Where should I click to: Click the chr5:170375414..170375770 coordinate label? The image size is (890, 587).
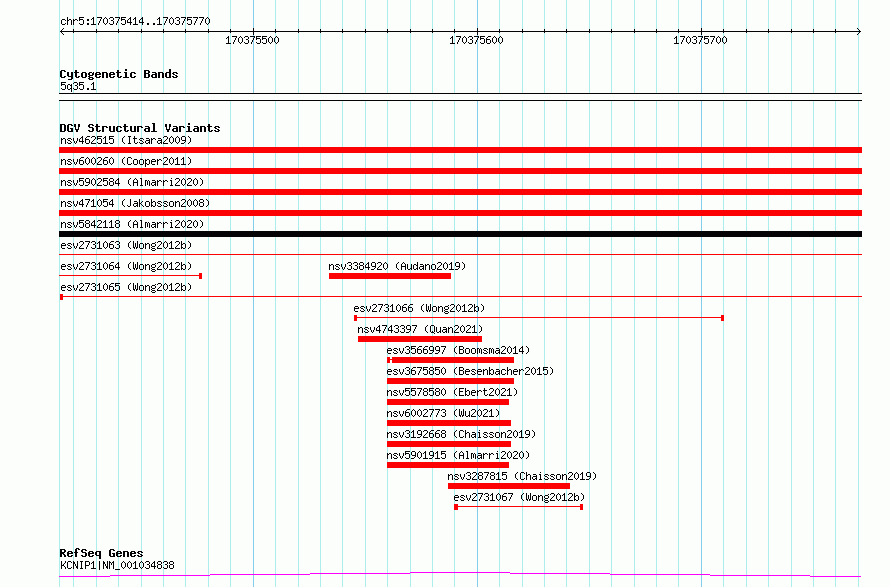135,21
